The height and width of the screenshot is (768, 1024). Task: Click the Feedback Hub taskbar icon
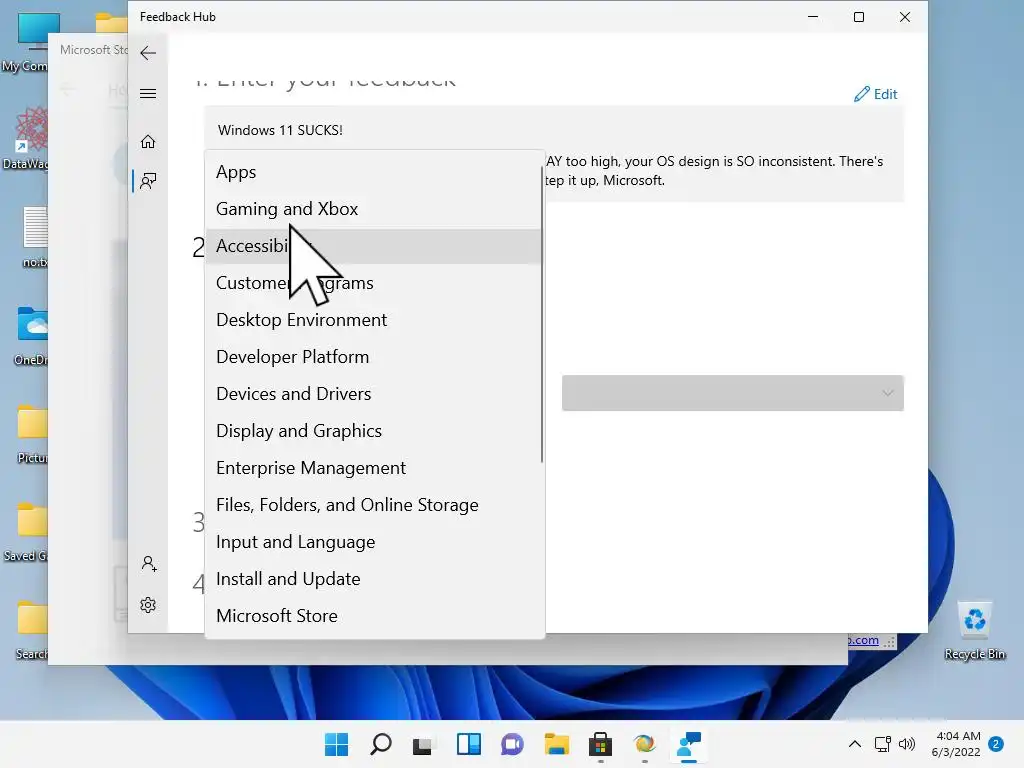click(689, 744)
